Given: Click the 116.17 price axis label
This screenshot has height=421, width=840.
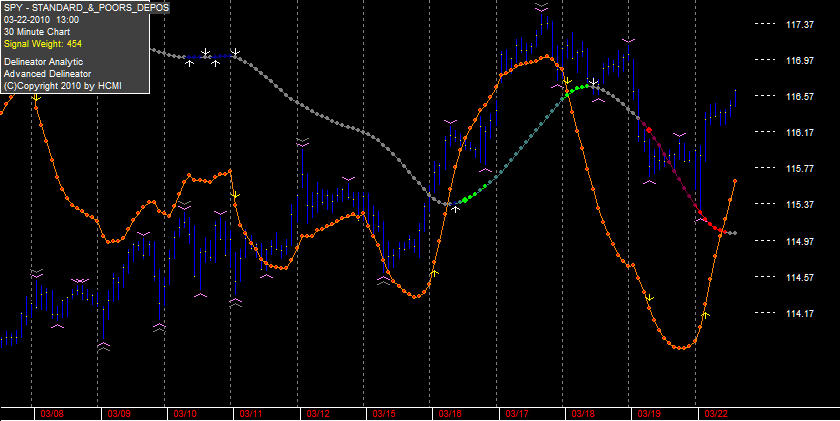Looking at the screenshot, I should [x=799, y=132].
